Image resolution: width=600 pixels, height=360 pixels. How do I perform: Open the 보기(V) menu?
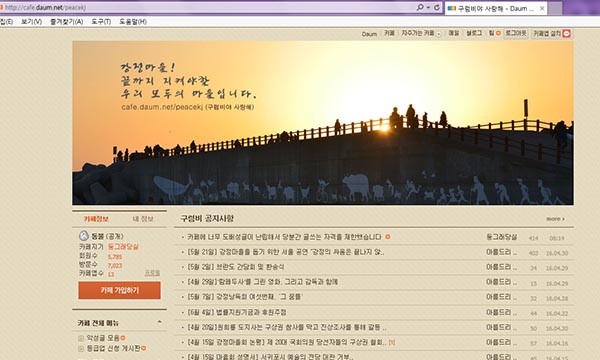[31, 22]
